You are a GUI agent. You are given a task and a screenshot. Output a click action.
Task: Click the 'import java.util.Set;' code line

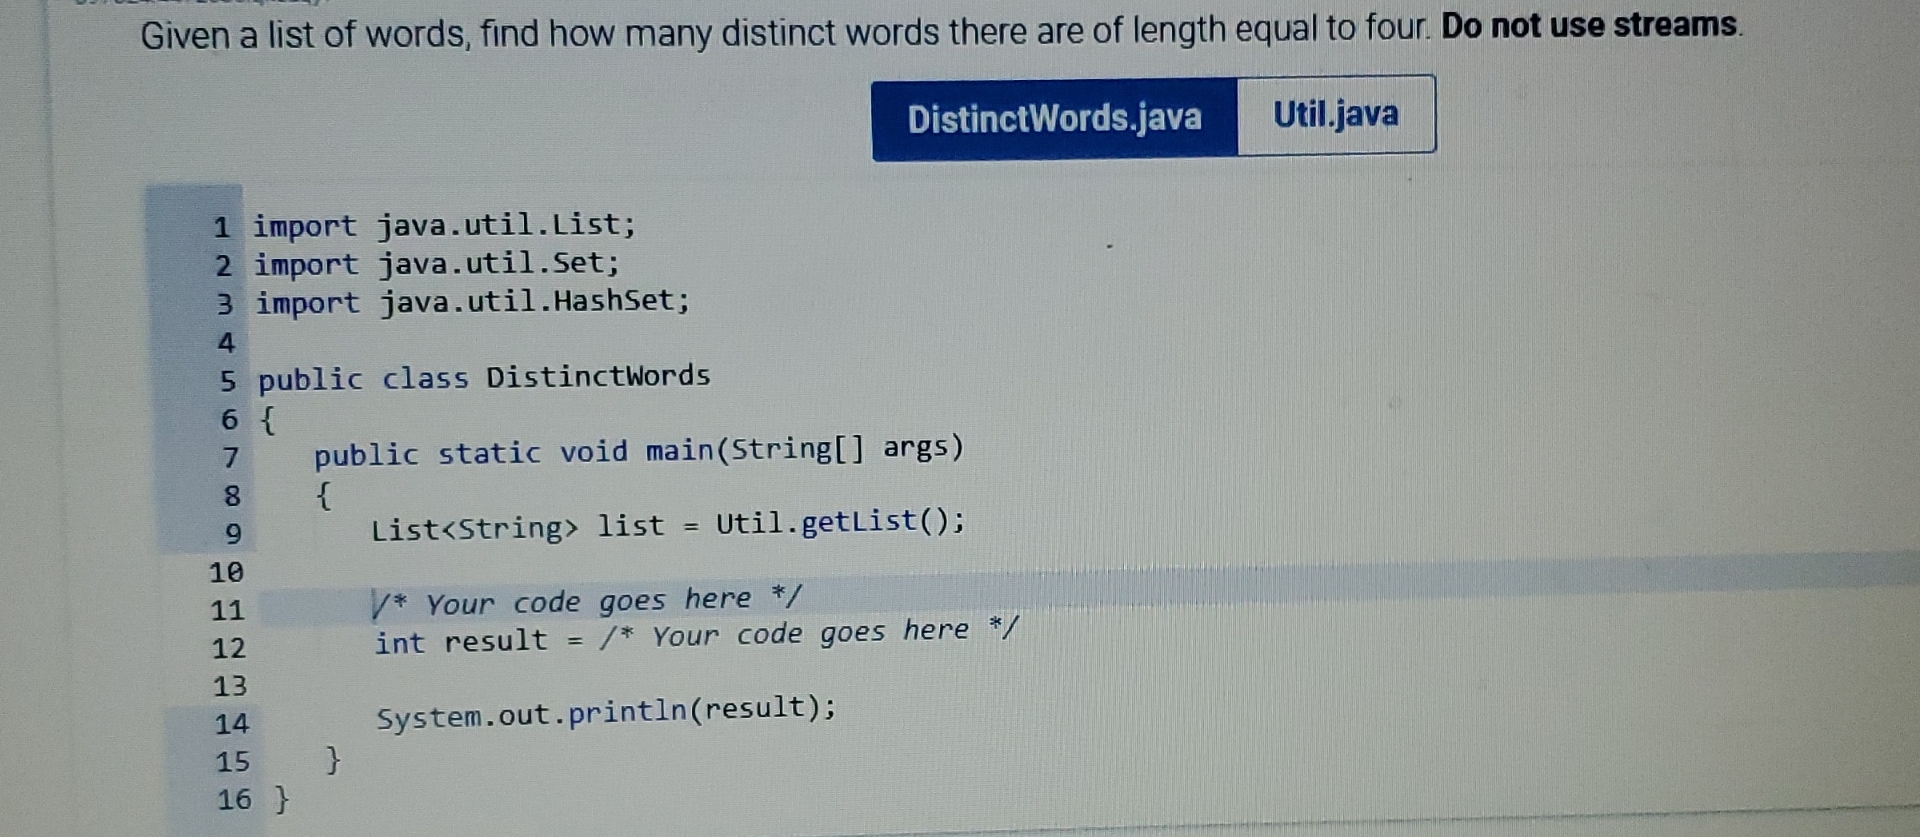(436, 263)
